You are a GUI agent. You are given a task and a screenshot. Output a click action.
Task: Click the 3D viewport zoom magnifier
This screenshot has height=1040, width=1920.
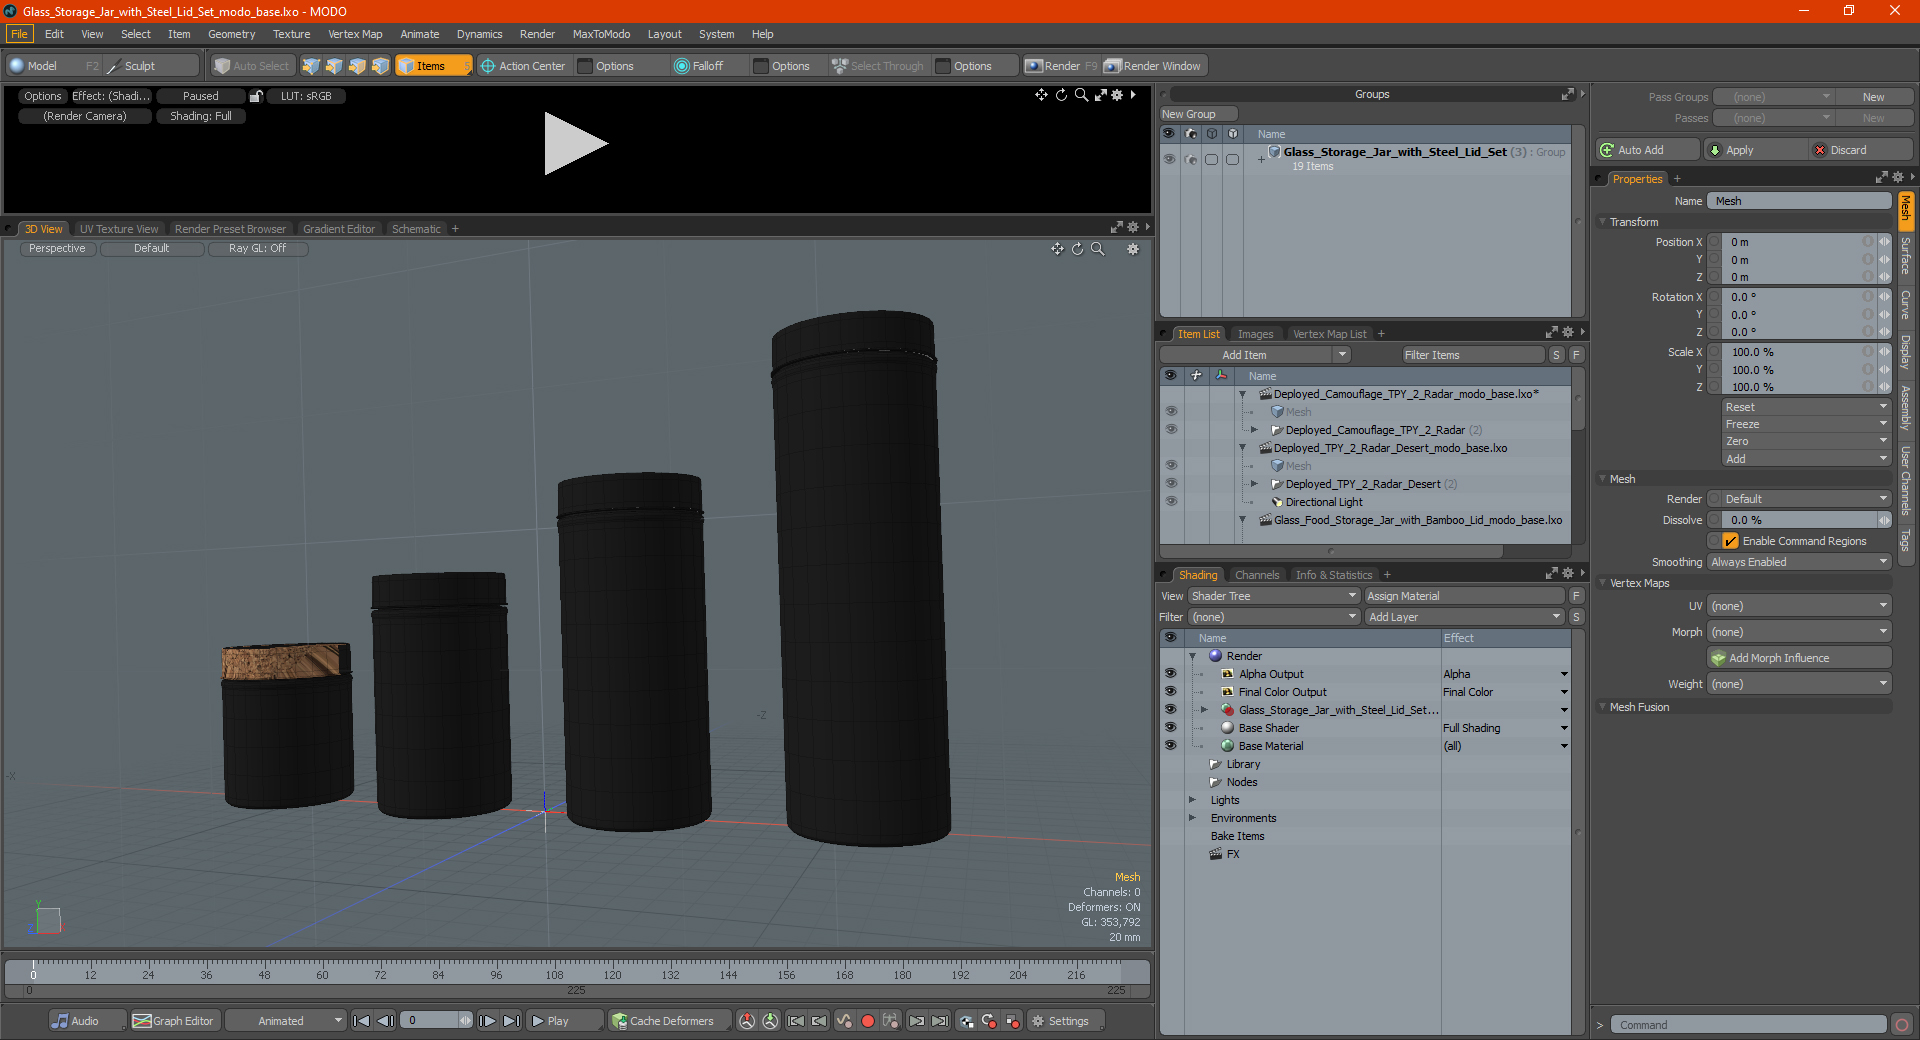click(x=1098, y=249)
